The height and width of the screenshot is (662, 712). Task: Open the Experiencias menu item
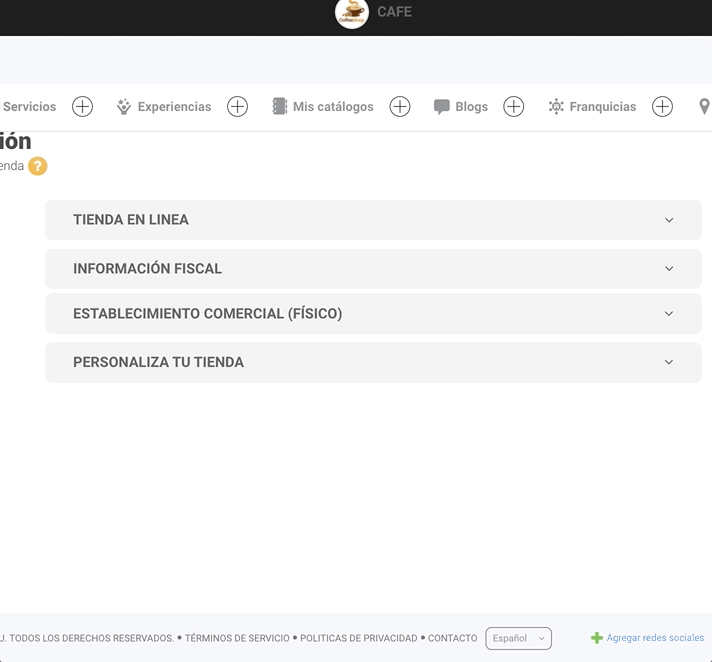[174, 107]
